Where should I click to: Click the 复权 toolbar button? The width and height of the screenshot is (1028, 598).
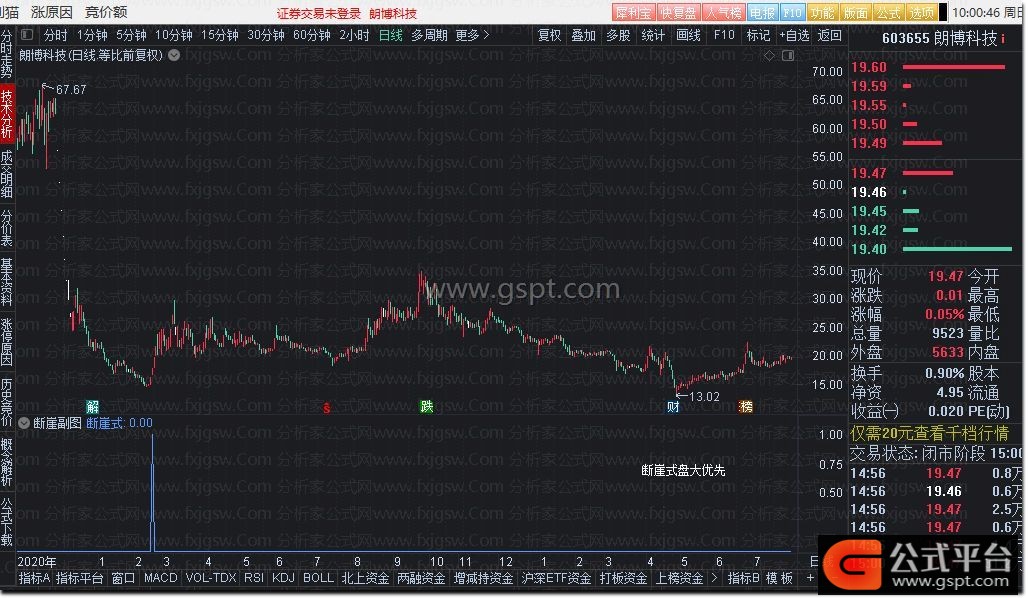point(549,35)
